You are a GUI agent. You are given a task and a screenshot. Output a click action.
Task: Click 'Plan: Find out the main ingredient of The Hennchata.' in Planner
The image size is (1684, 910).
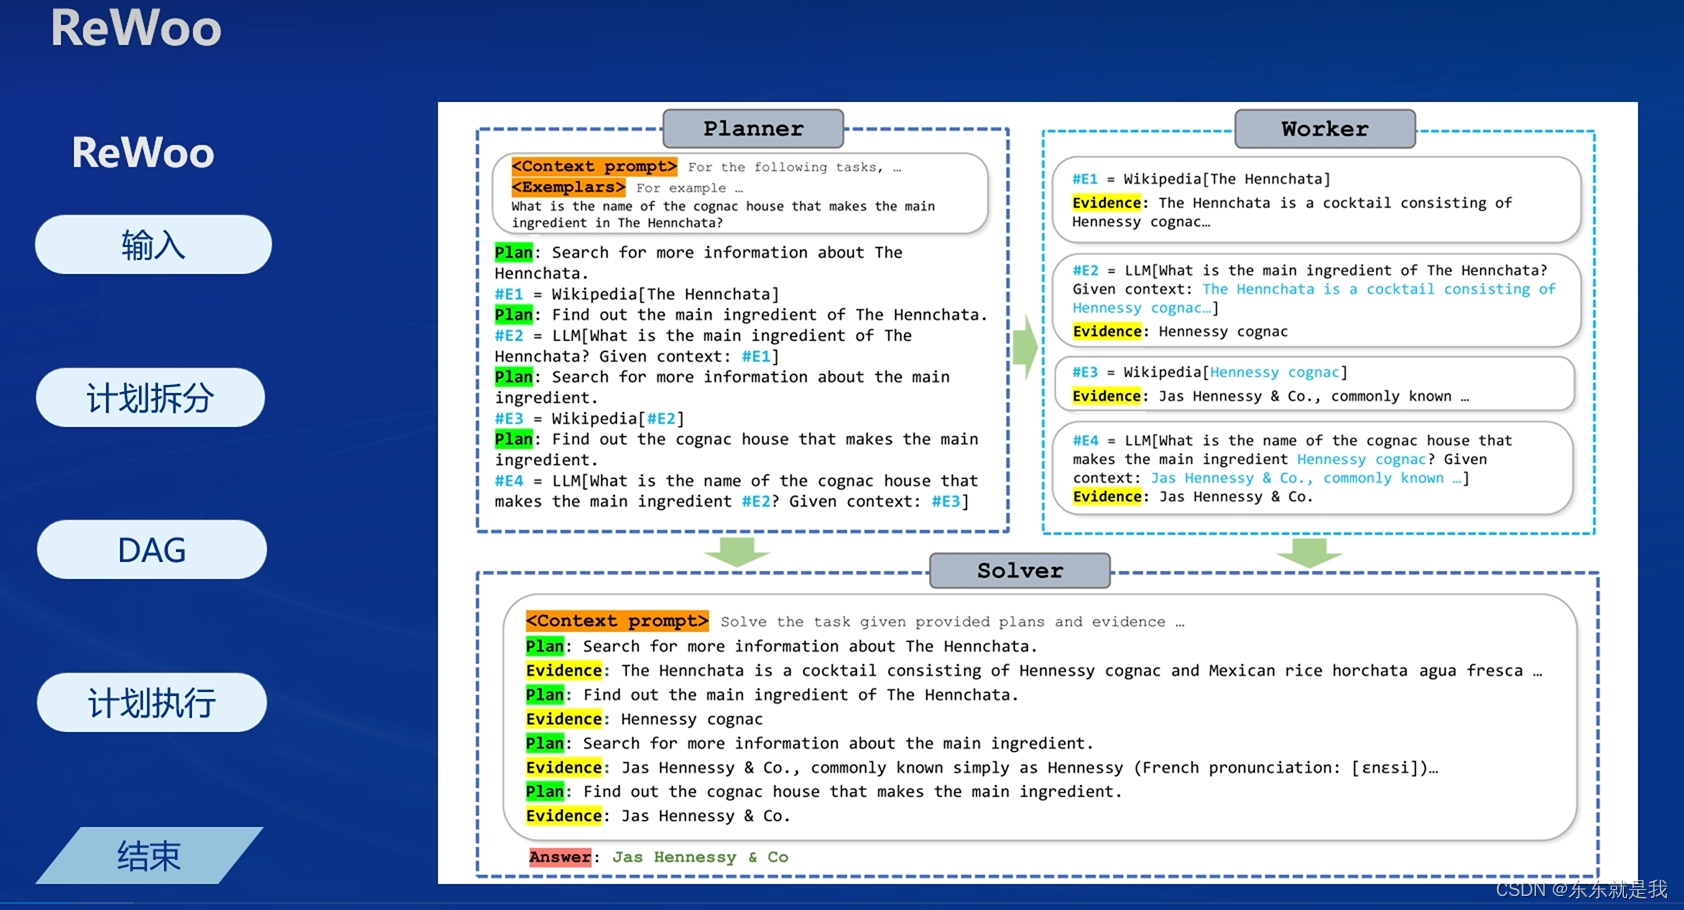pyautogui.click(x=741, y=315)
